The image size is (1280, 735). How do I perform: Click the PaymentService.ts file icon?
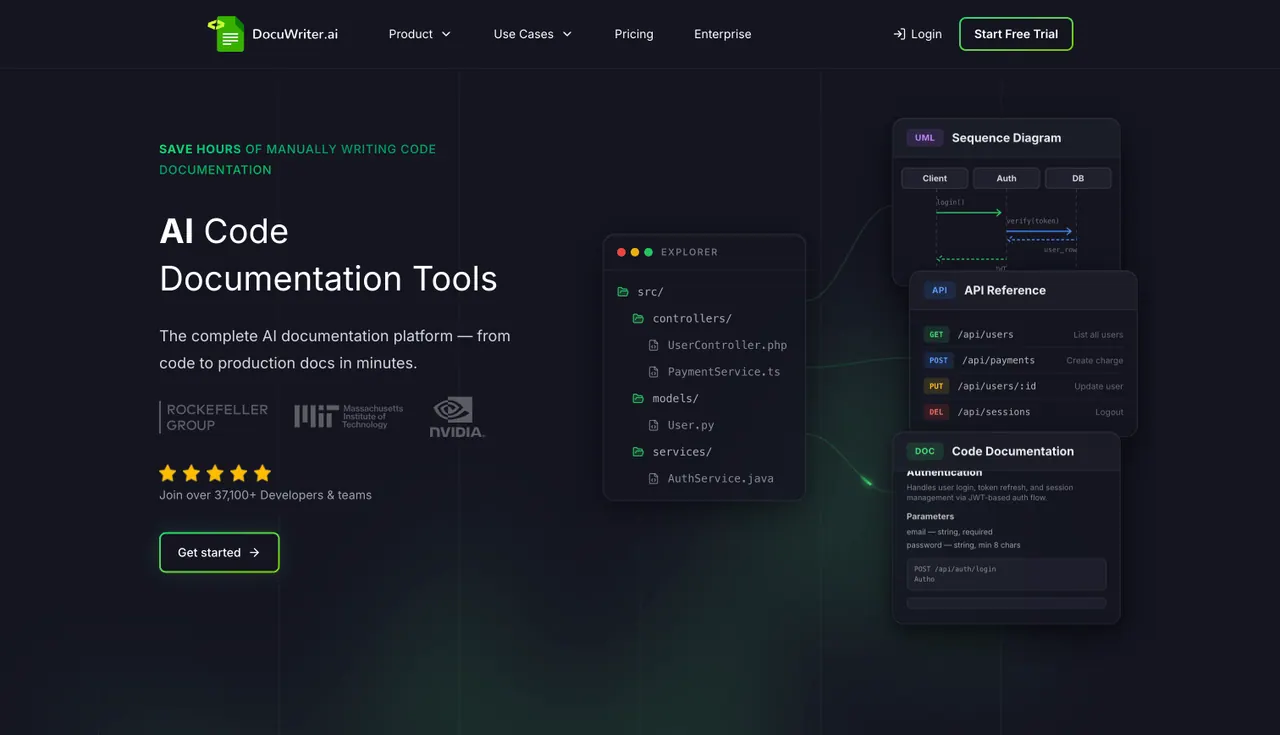pos(653,372)
